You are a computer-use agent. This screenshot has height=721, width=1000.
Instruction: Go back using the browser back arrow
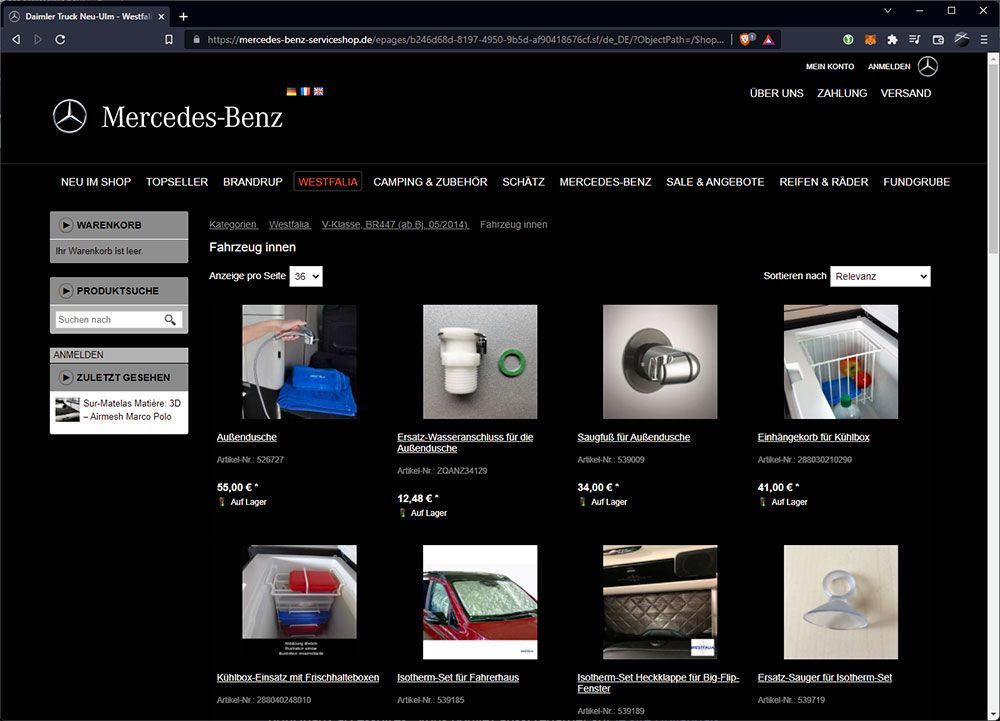pos(16,40)
